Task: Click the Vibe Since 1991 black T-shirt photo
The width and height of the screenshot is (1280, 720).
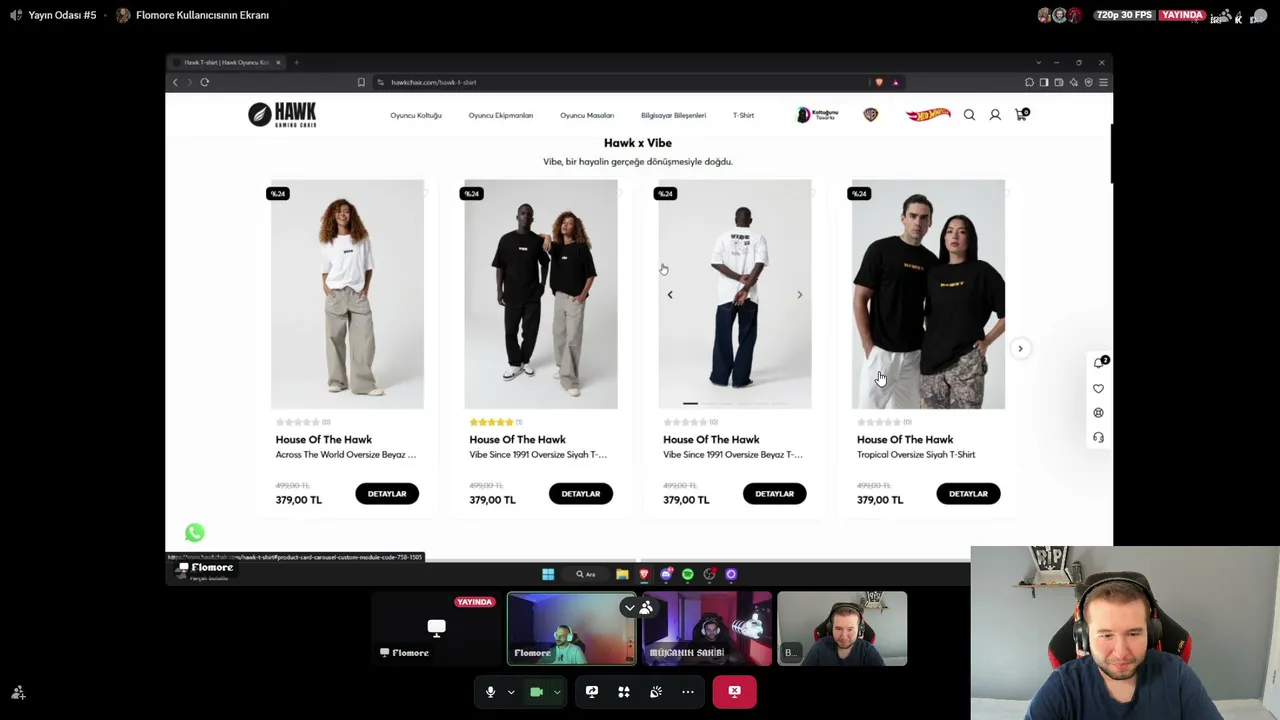Action: (541, 294)
